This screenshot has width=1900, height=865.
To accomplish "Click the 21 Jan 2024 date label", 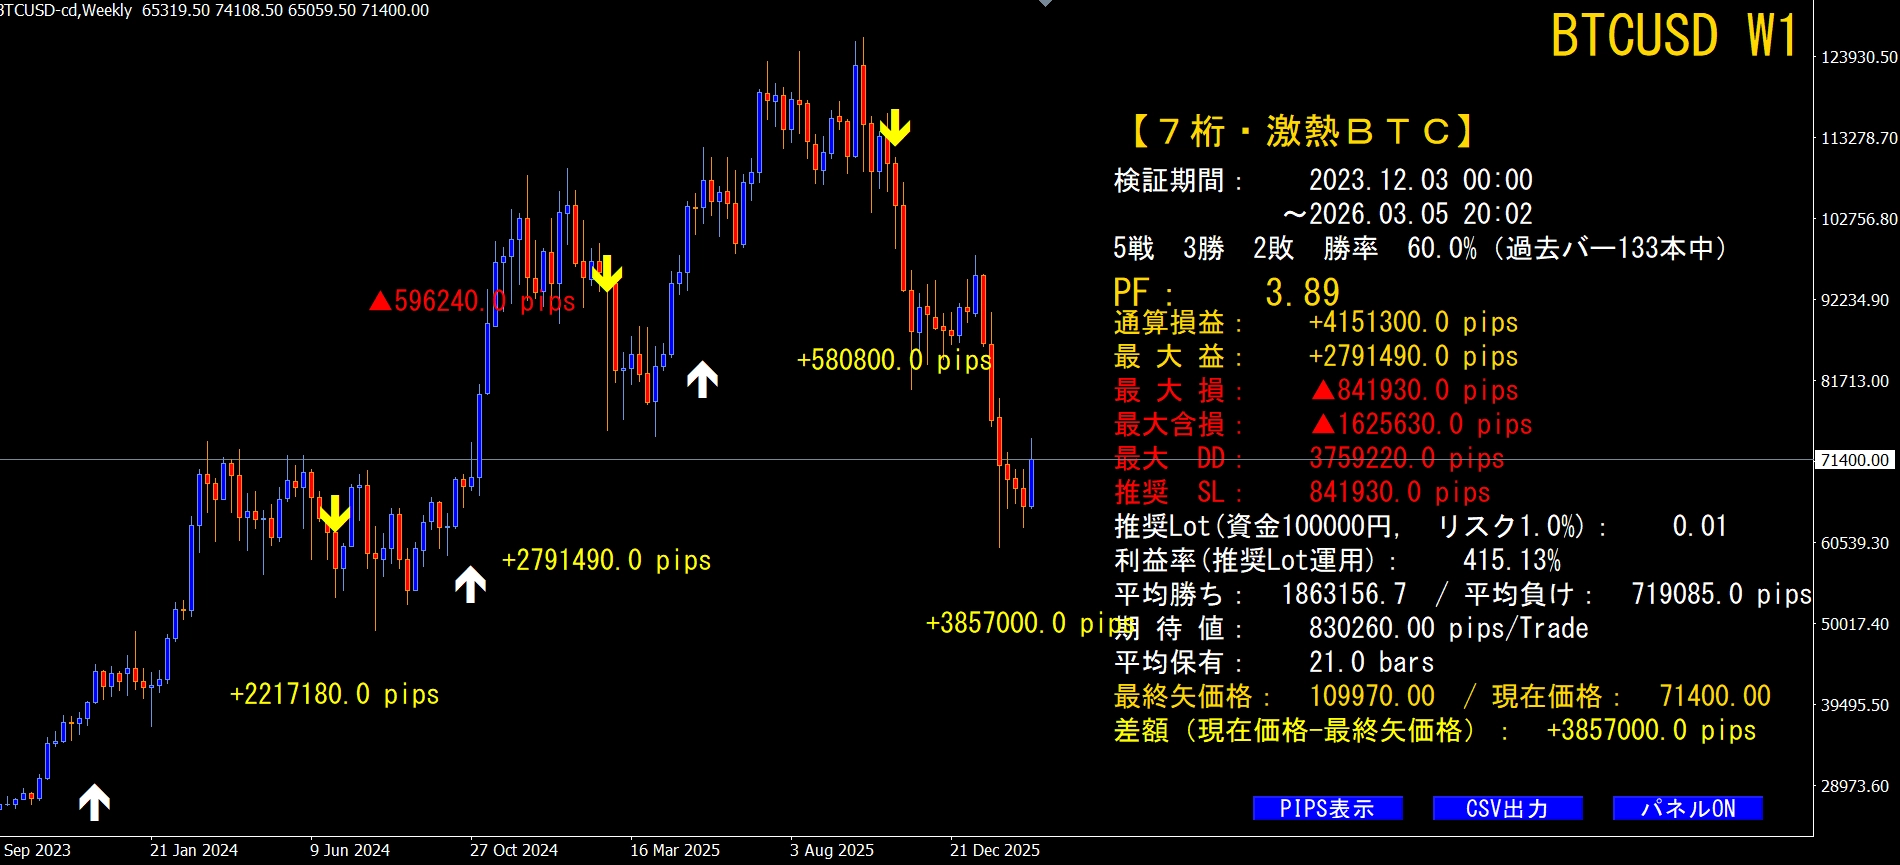I will pyautogui.click(x=194, y=850).
